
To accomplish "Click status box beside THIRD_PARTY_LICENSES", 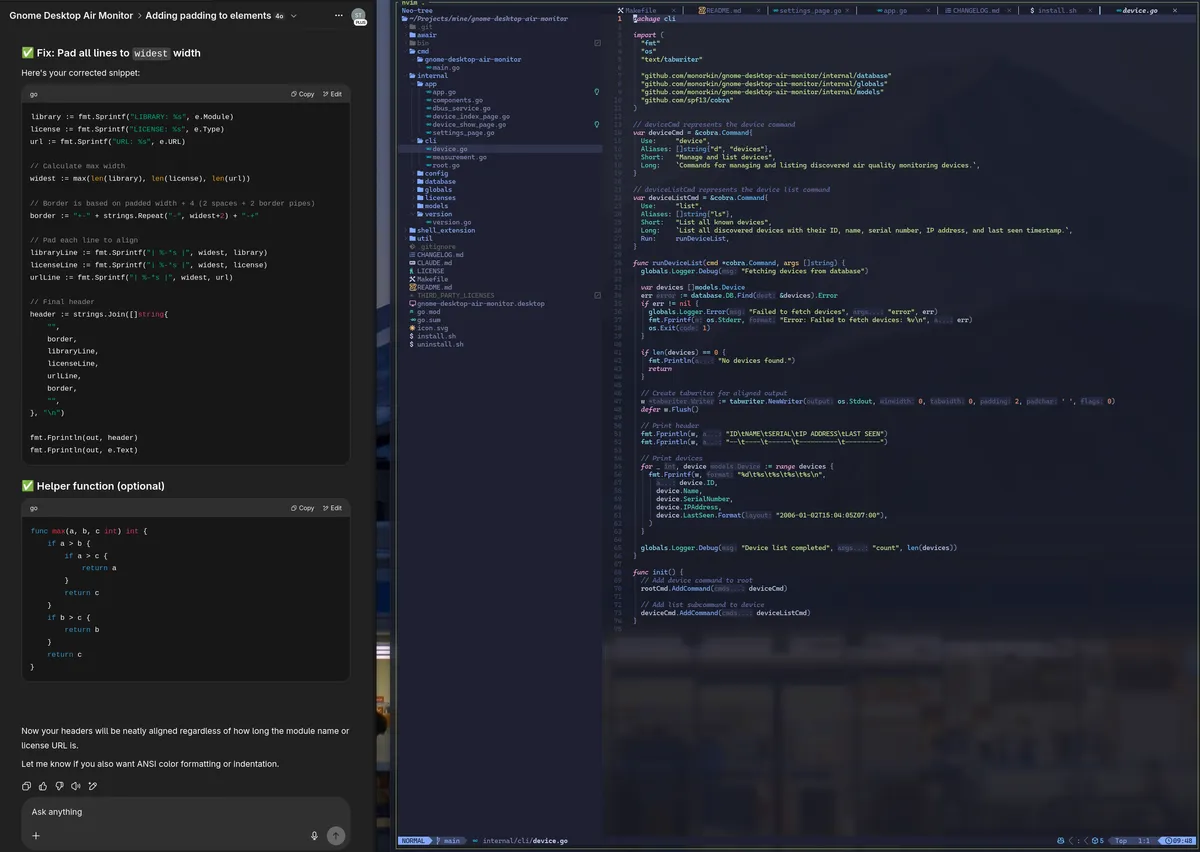I will tap(597, 295).
